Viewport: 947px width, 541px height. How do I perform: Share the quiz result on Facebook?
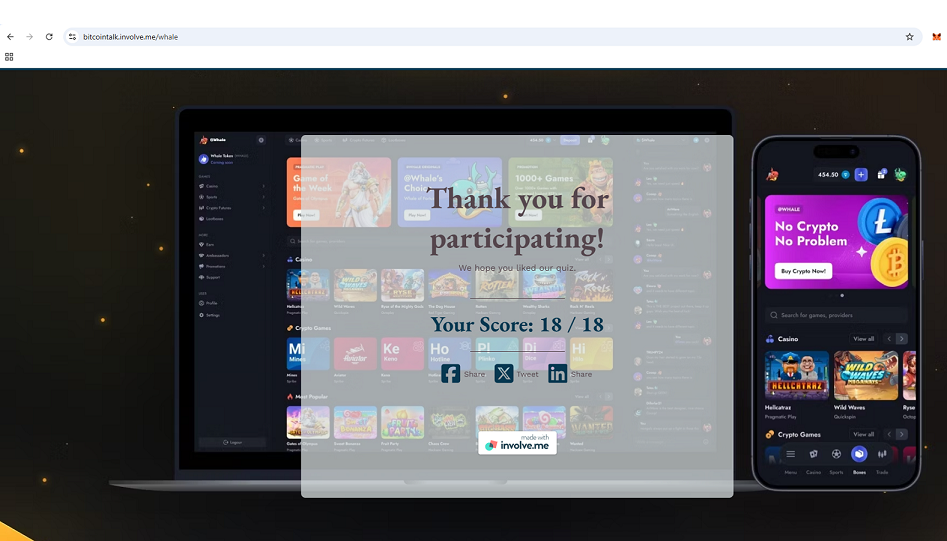(463, 374)
